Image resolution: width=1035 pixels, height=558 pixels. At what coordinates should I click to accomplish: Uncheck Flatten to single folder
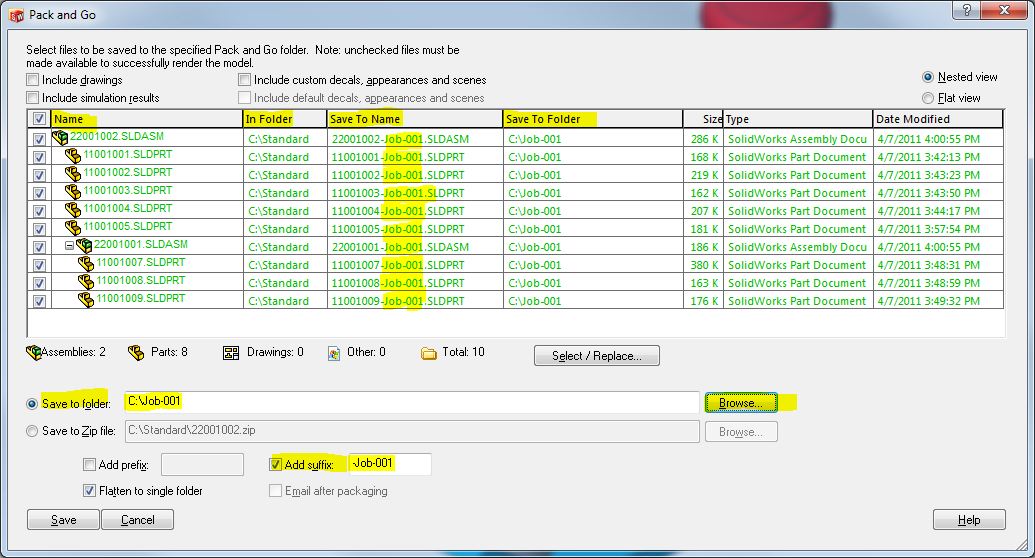[89, 491]
